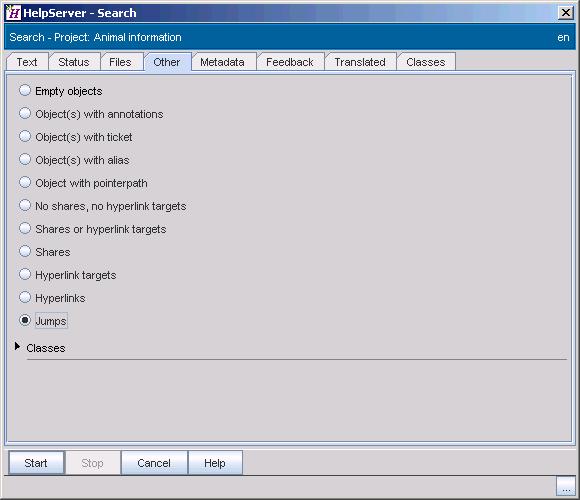Switch to the Text tab
This screenshot has width=580, height=500.
27,62
